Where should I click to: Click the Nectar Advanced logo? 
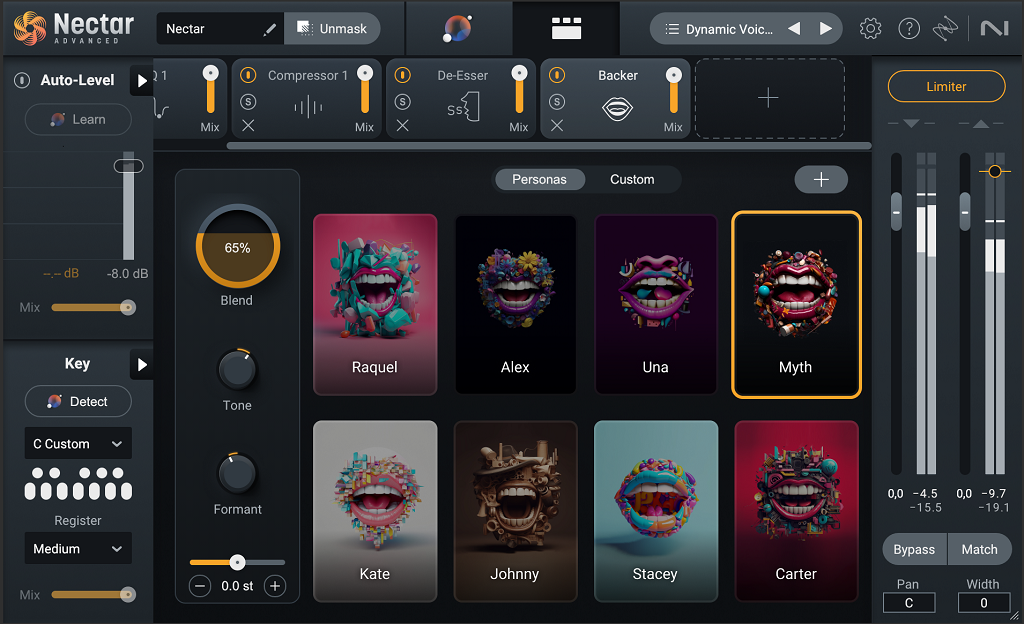pyautogui.click(x=73, y=29)
